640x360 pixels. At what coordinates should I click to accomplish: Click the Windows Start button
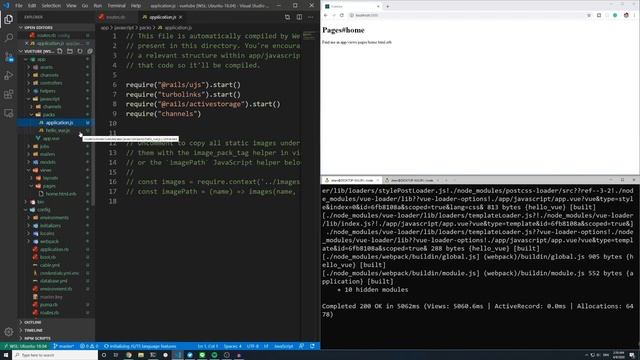point(6,355)
